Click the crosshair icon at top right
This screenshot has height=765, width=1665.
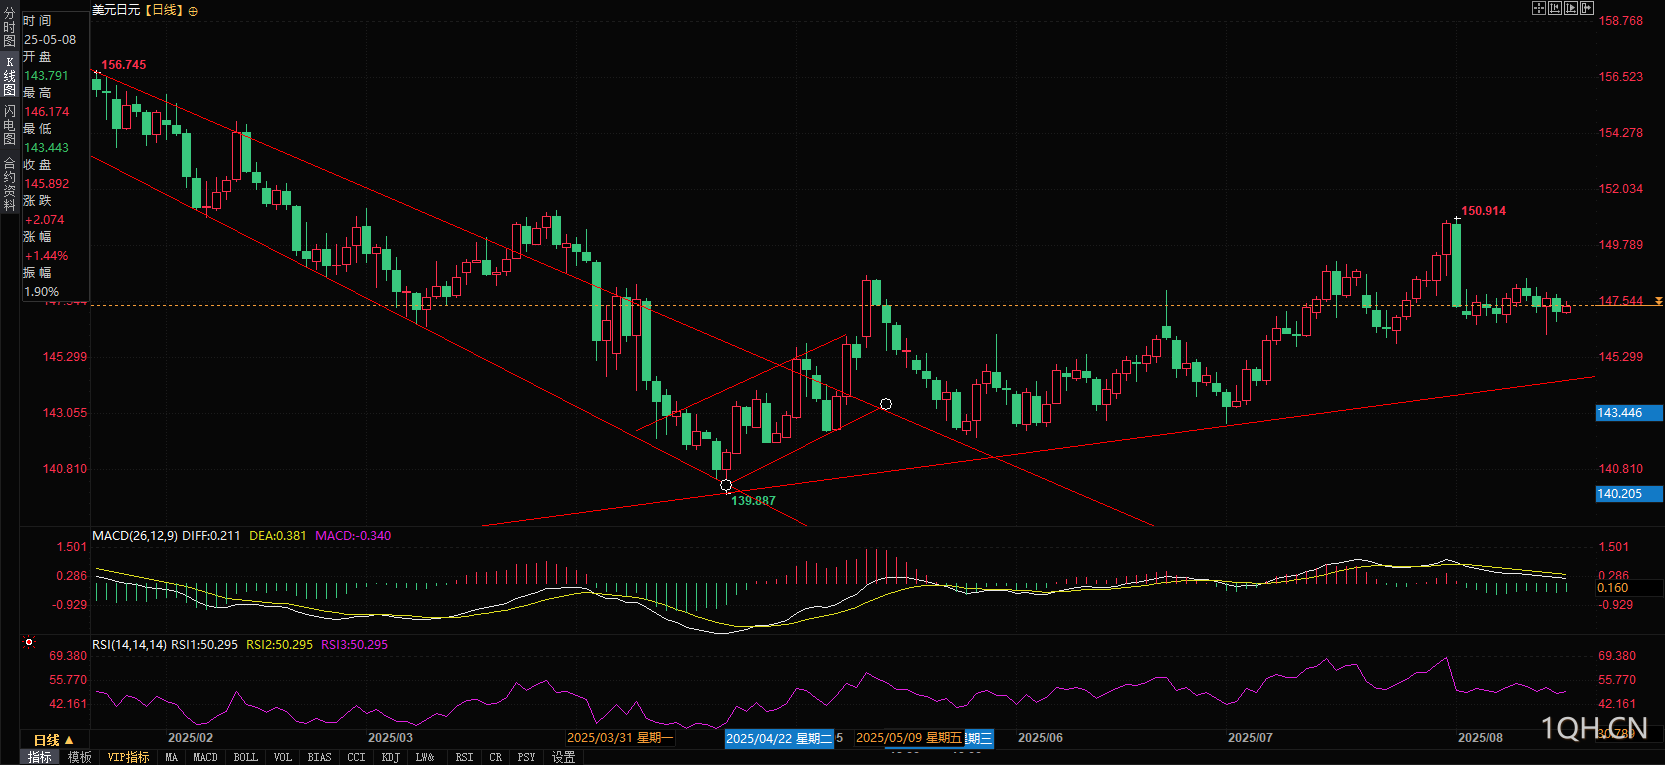point(1539,8)
